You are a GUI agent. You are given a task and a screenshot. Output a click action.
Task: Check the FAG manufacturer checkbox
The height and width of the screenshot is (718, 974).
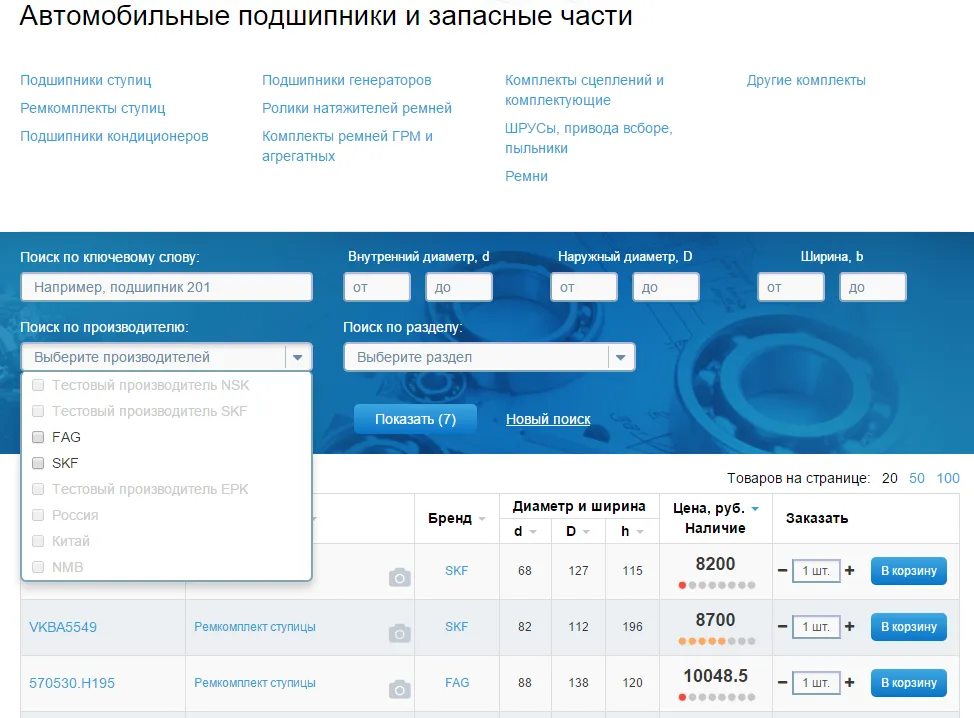[x=37, y=437]
